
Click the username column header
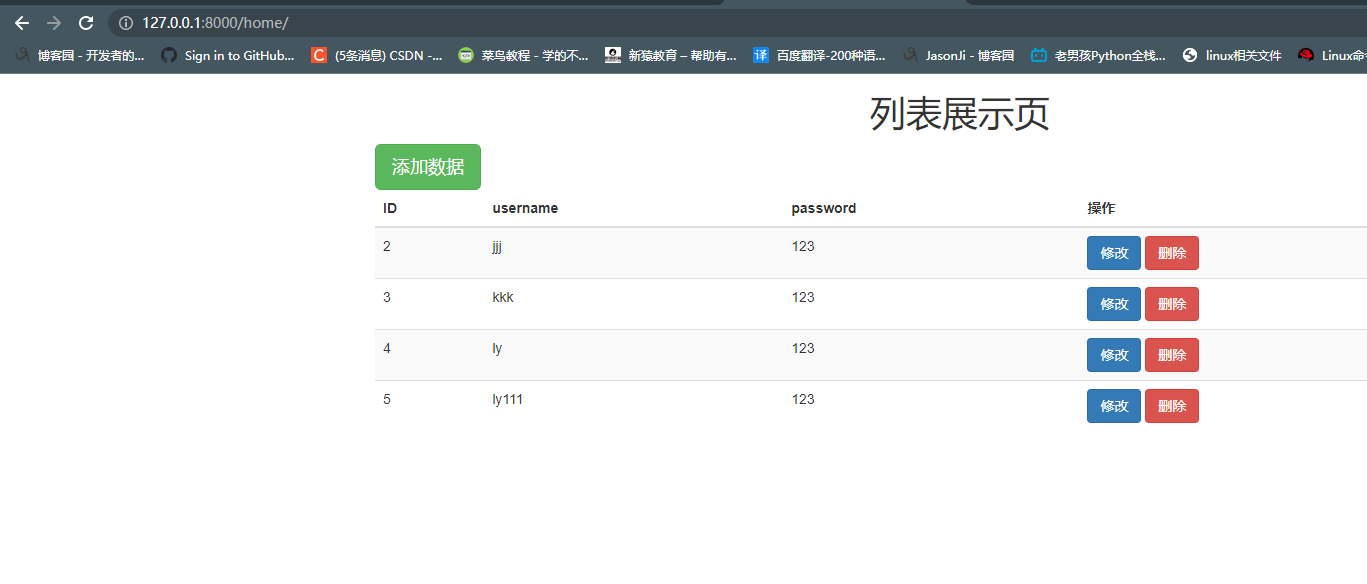[525, 208]
